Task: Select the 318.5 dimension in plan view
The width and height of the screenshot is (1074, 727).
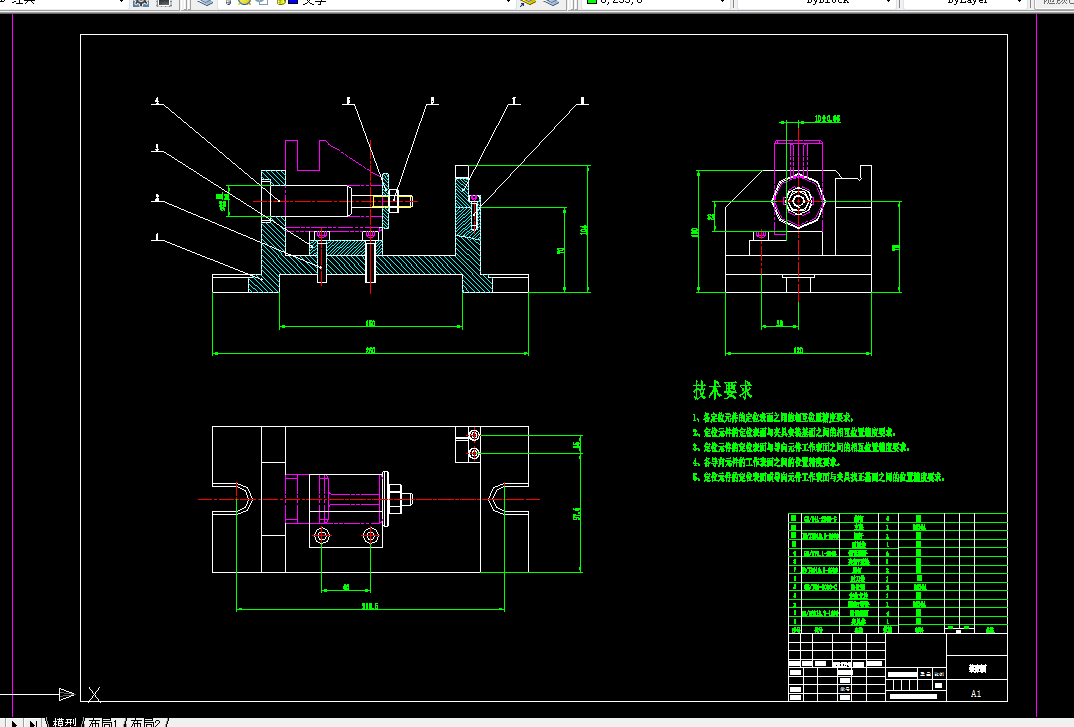Action: point(370,606)
